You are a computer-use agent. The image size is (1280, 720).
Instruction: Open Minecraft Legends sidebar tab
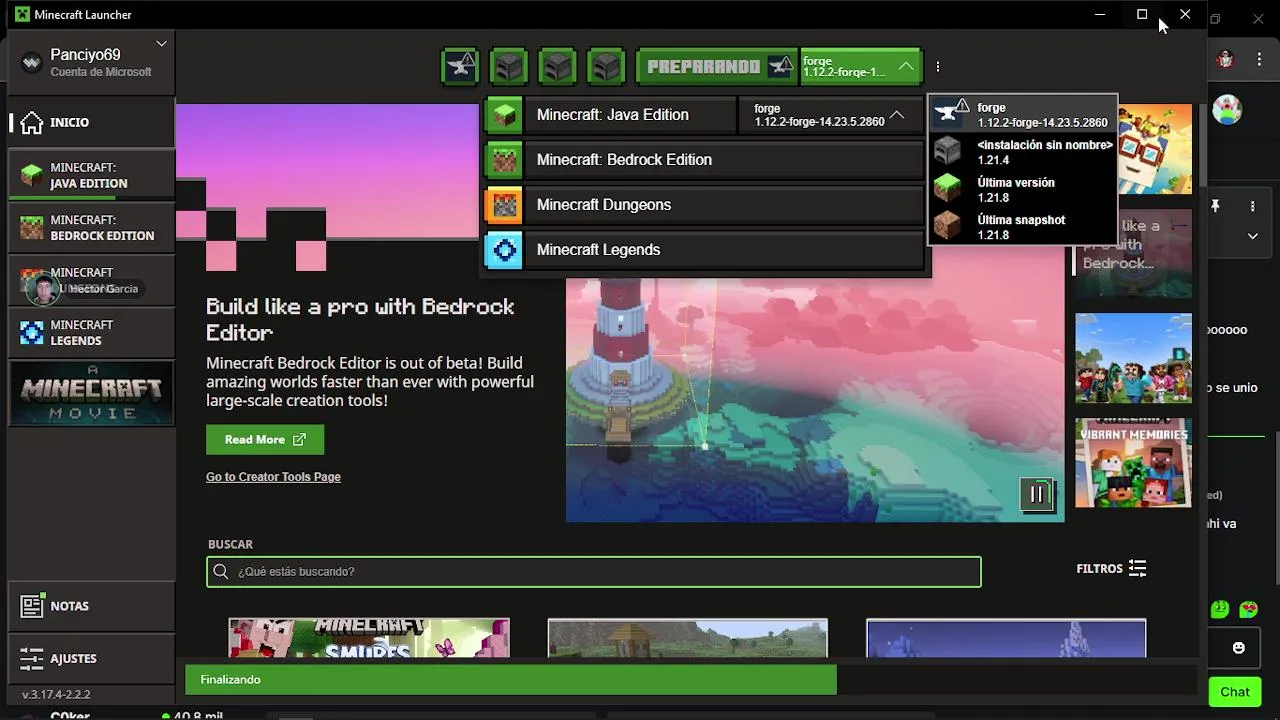pyautogui.click(x=91, y=332)
